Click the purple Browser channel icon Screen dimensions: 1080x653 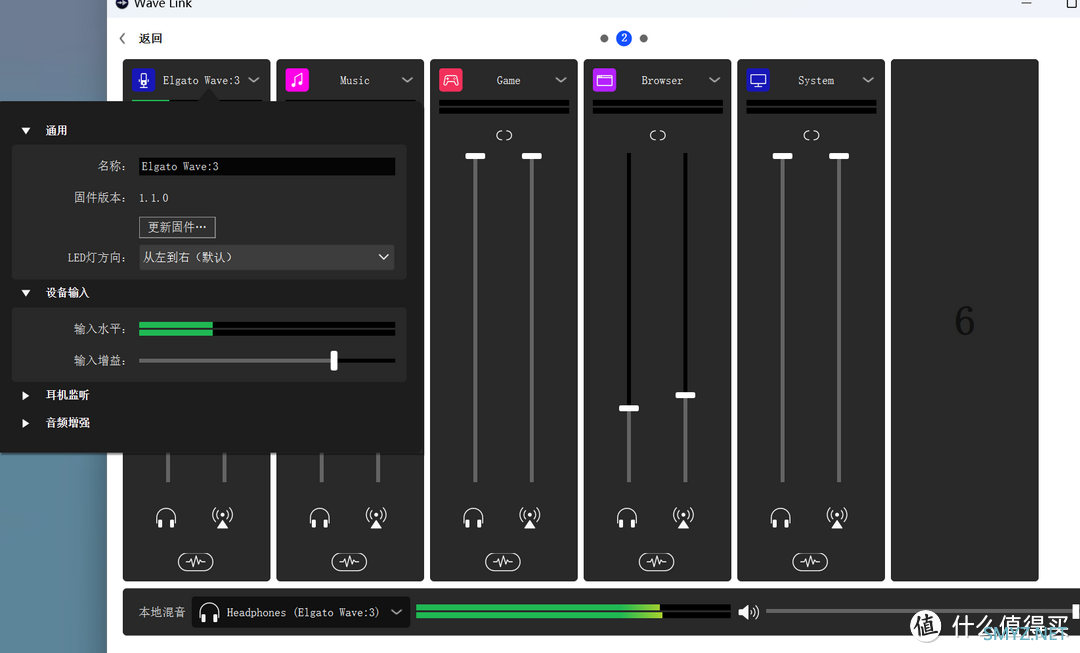[x=604, y=81]
